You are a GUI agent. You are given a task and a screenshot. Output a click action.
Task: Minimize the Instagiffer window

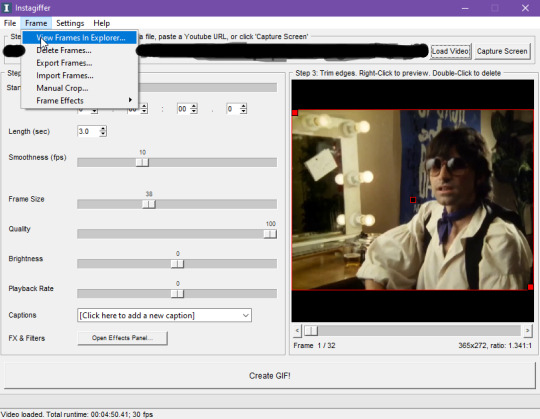pyautogui.click(x=465, y=8)
